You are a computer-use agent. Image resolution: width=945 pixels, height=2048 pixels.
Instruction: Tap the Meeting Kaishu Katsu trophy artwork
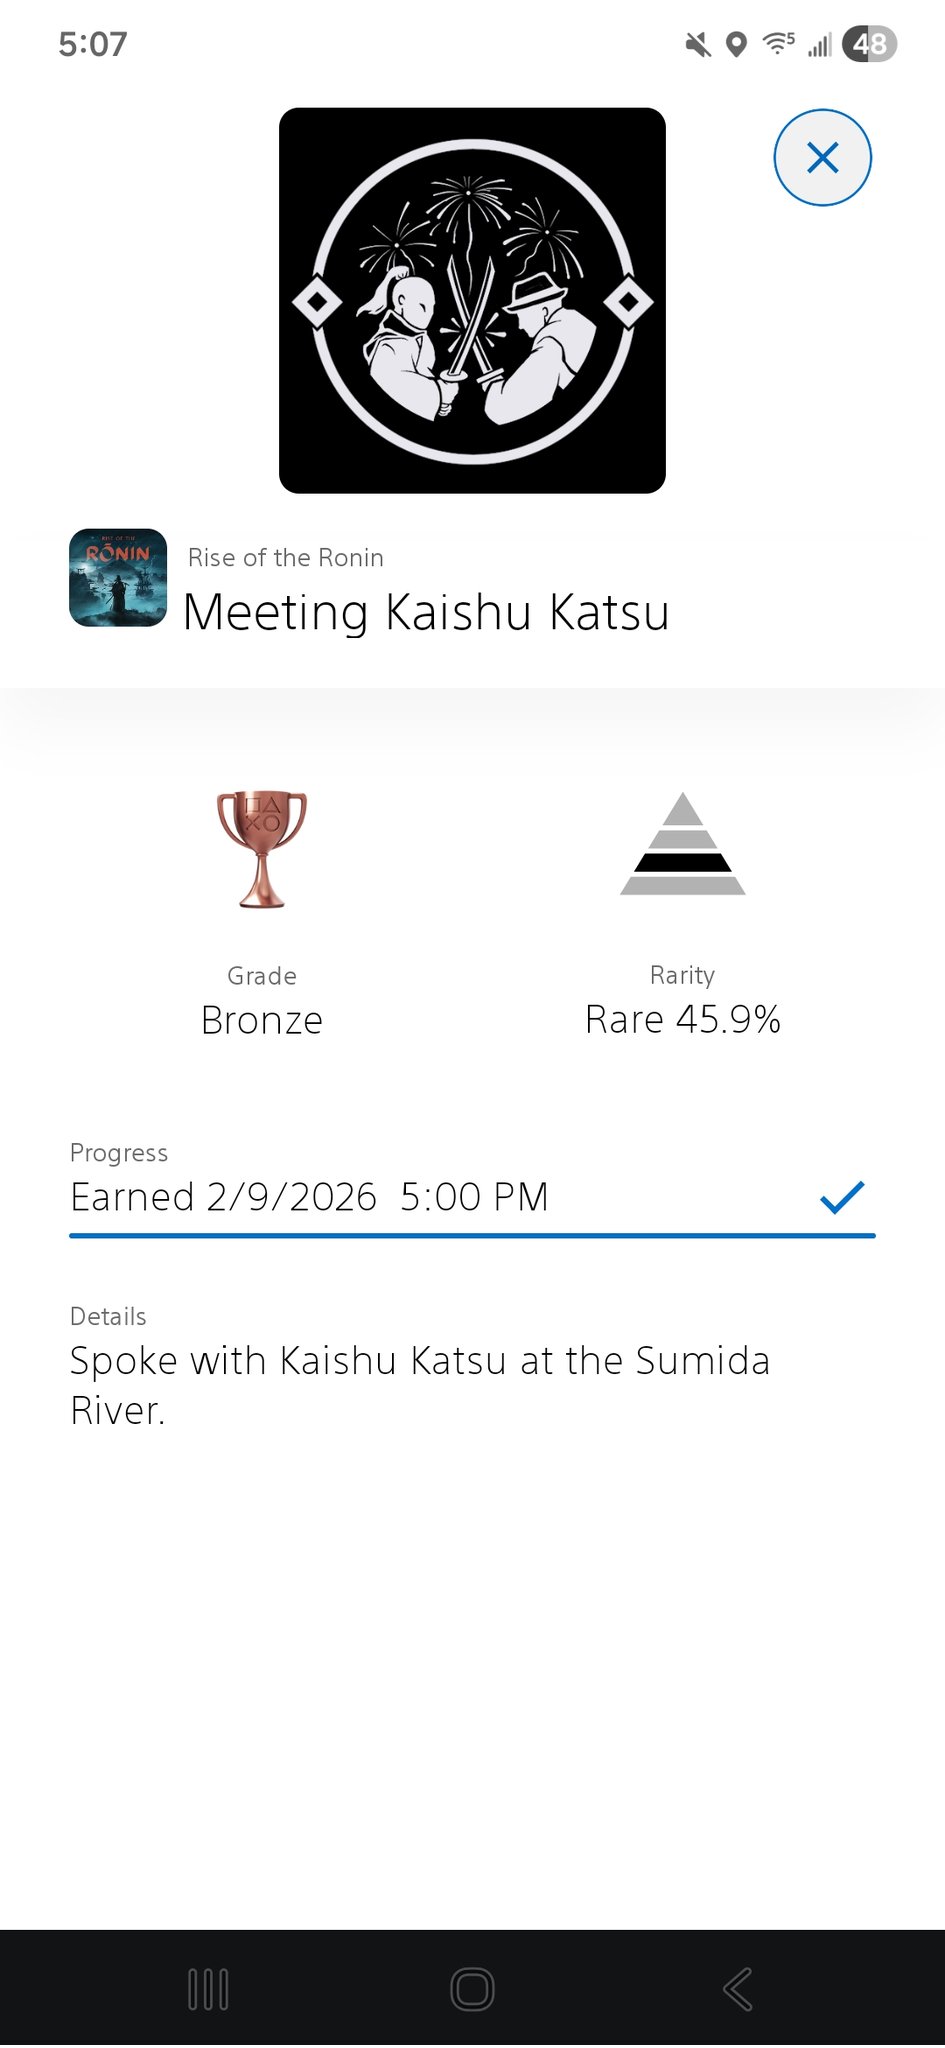472,300
